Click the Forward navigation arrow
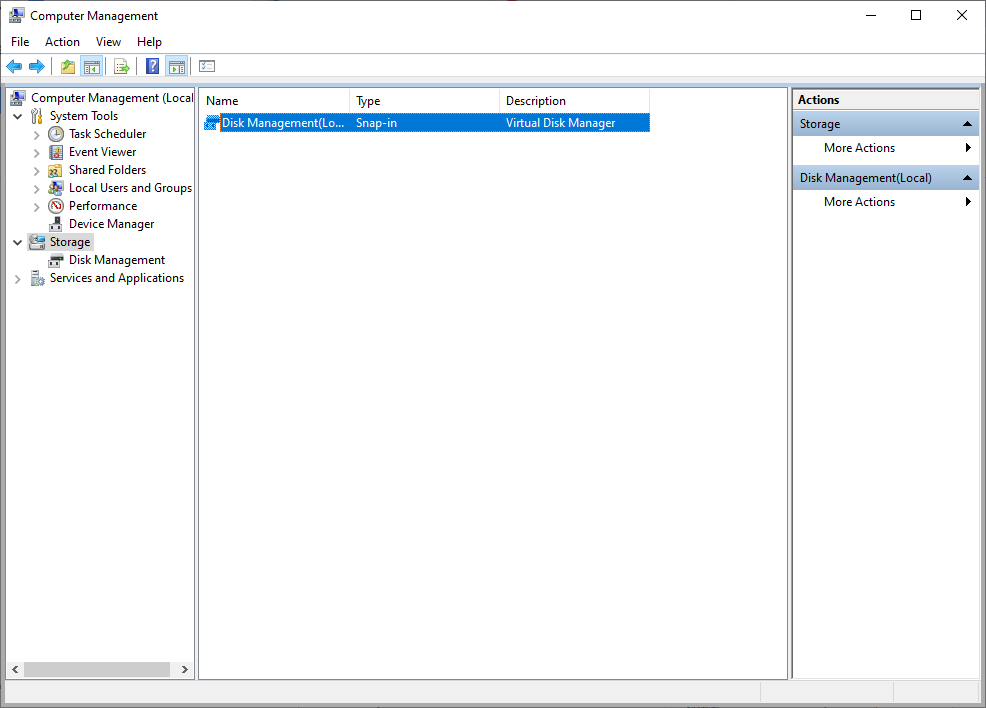Screen dimensions: 986x708 click(38, 66)
